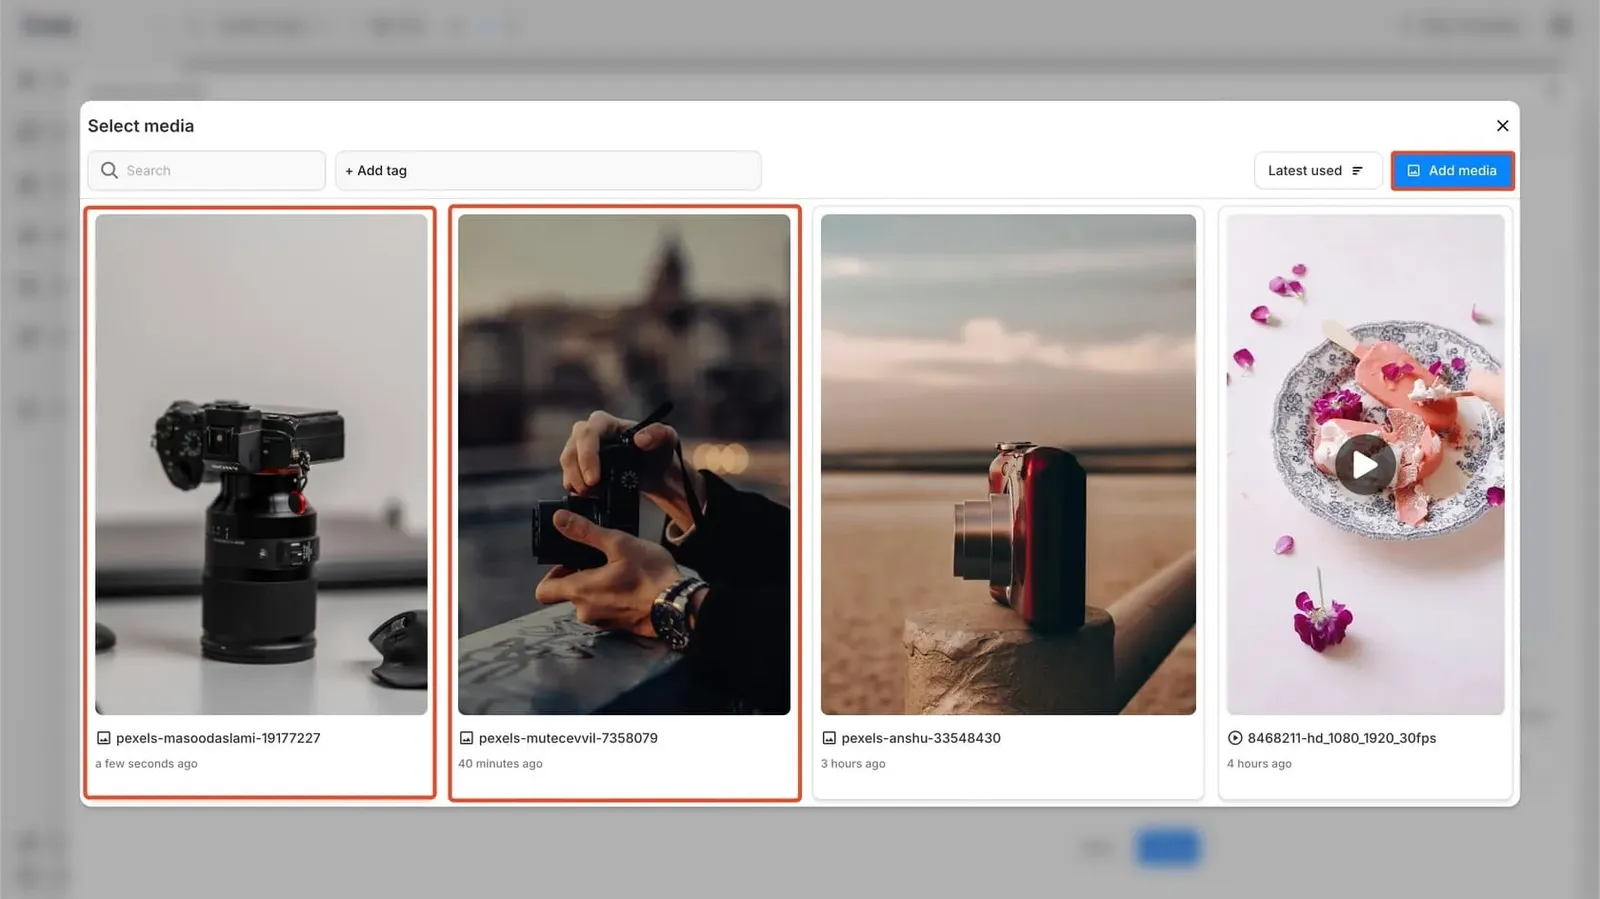Click the pexels-anshu-33548430 file name

(x=921, y=738)
